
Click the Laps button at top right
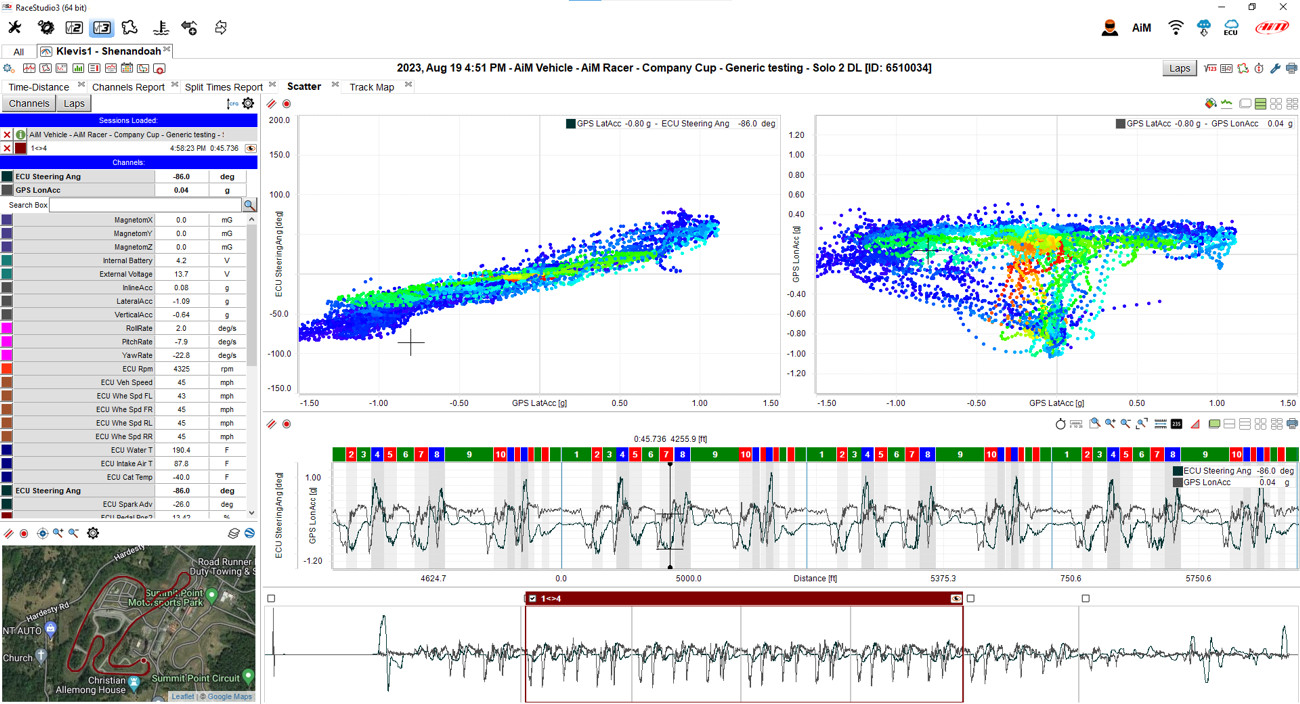[1180, 68]
